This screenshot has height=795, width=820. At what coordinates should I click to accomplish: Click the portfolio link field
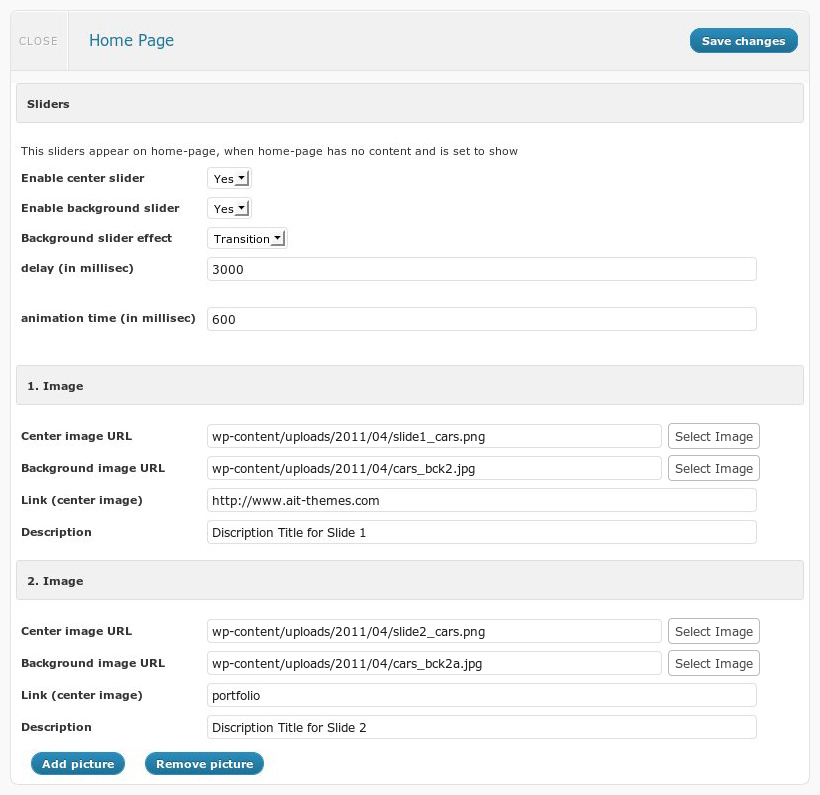[x=481, y=695]
